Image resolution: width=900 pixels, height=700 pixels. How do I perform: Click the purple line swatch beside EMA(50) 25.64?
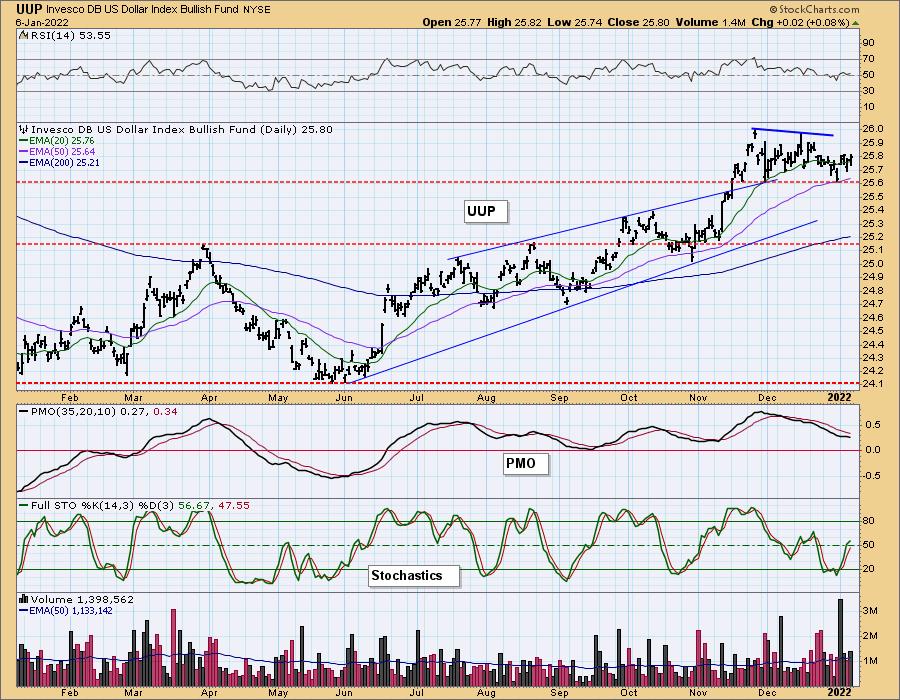click(24, 151)
